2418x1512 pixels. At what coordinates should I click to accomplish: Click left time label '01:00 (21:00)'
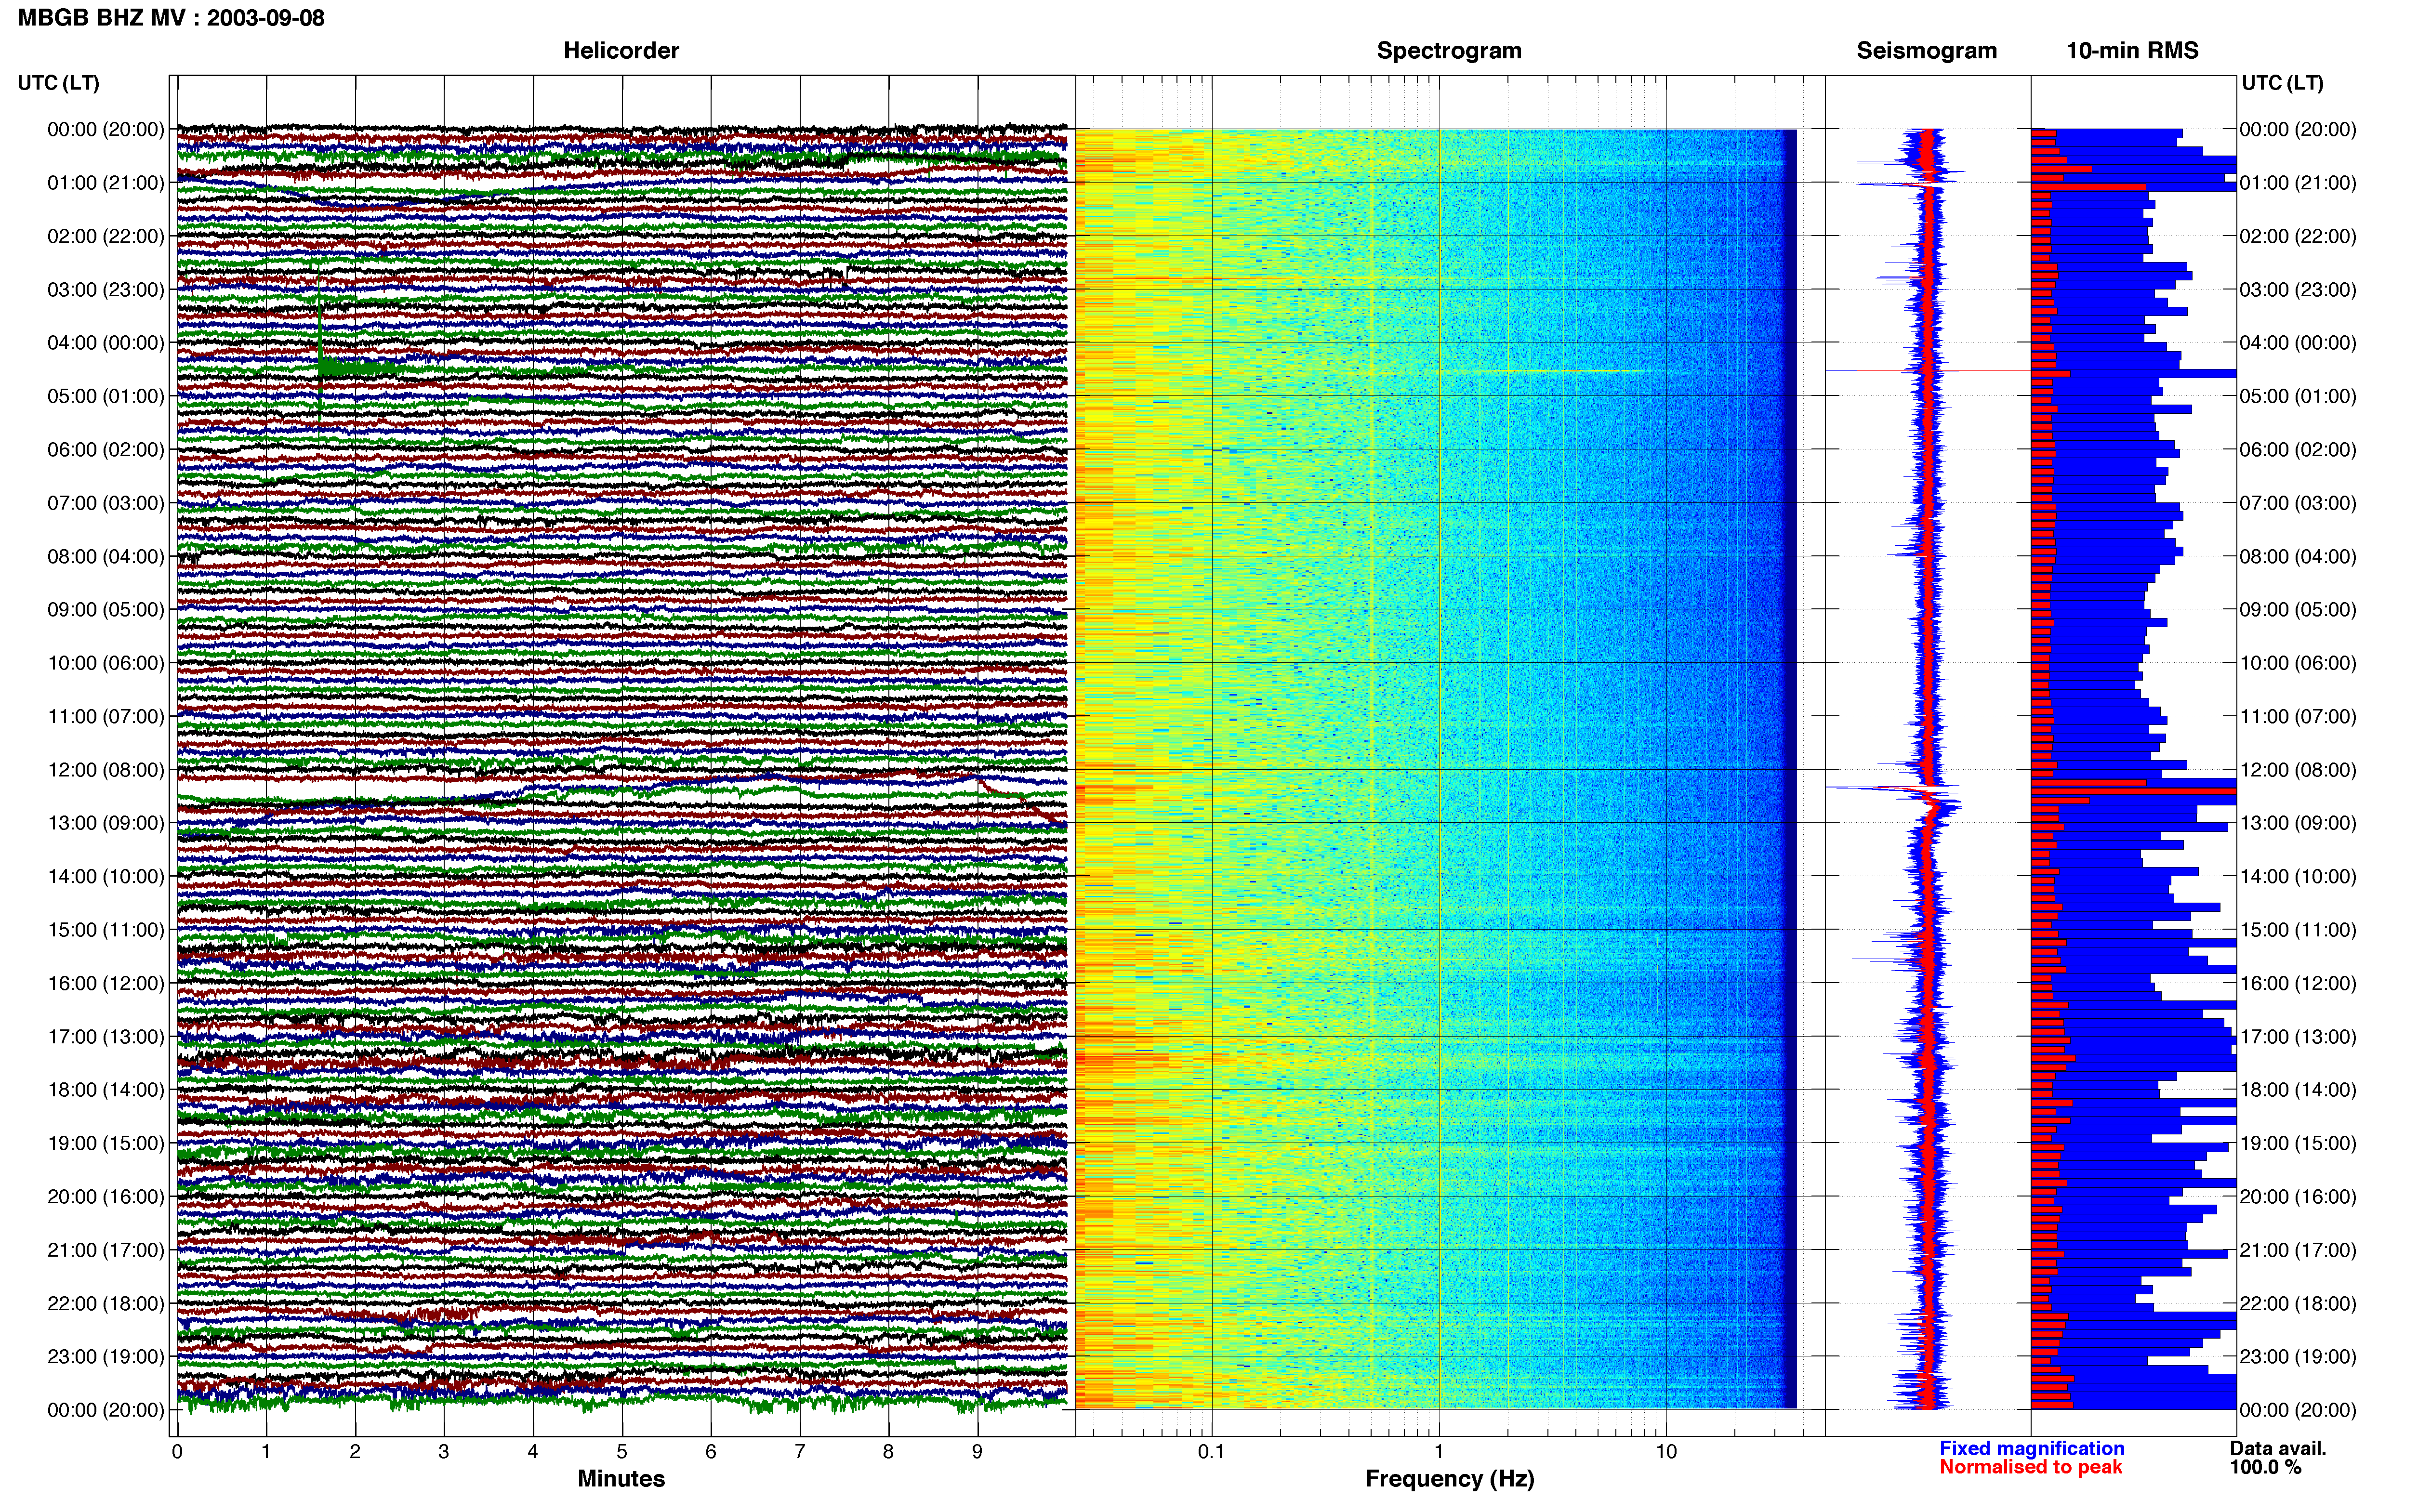pos(106,183)
